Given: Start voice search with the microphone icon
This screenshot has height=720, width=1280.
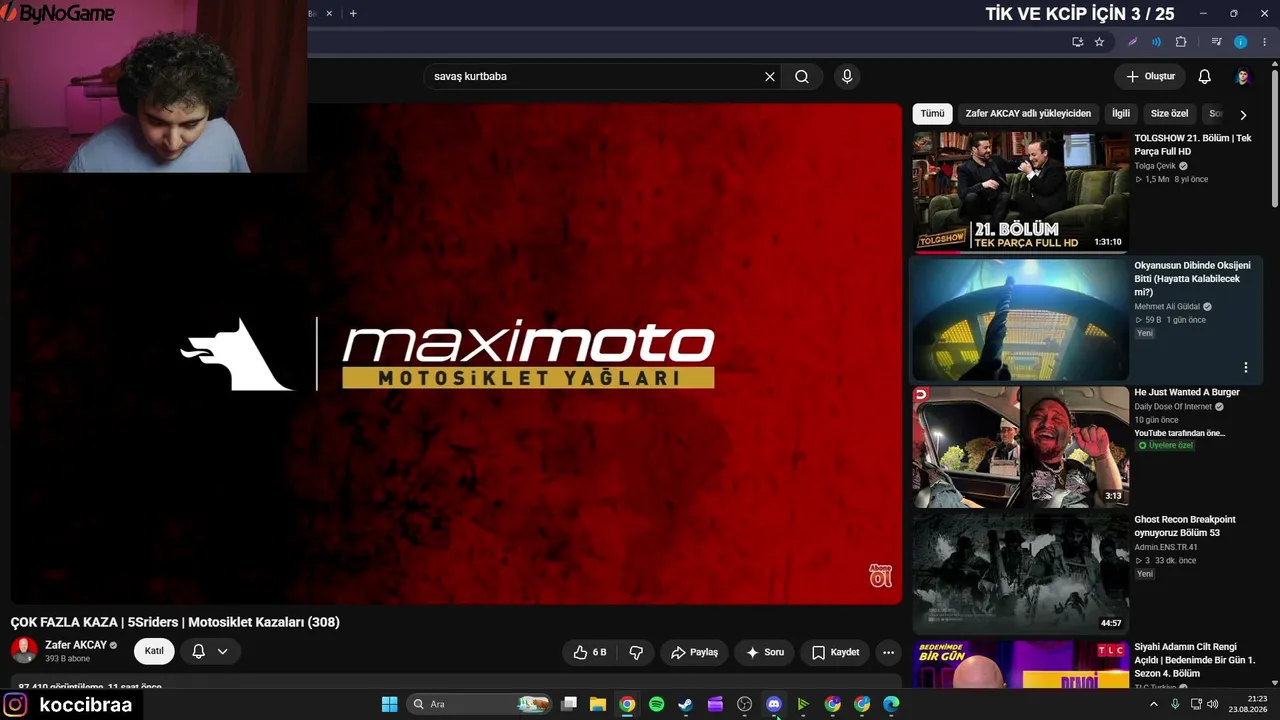Looking at the screenshot, I should click(847, 76).
